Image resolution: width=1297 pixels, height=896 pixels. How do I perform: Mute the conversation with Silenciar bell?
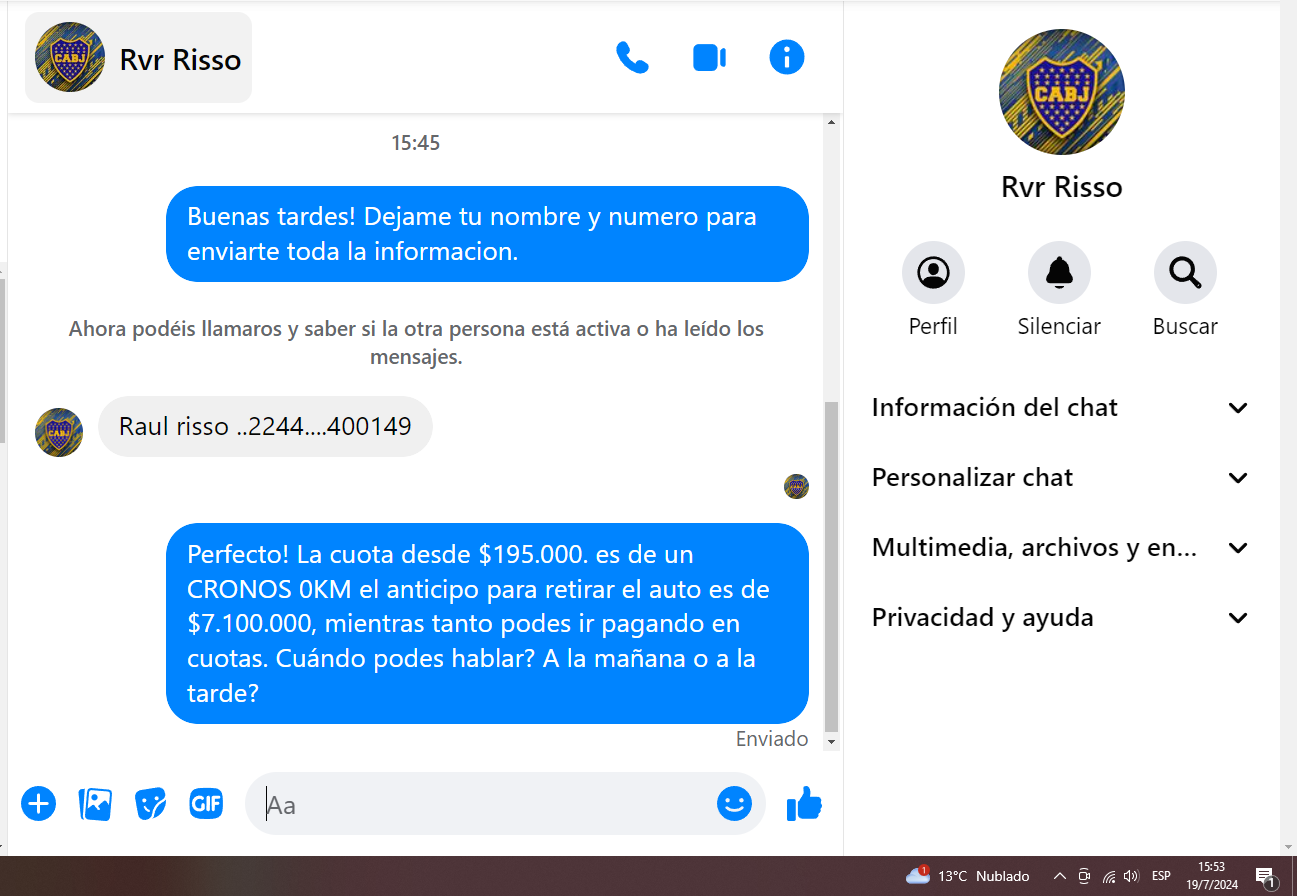pos(1059,273)
